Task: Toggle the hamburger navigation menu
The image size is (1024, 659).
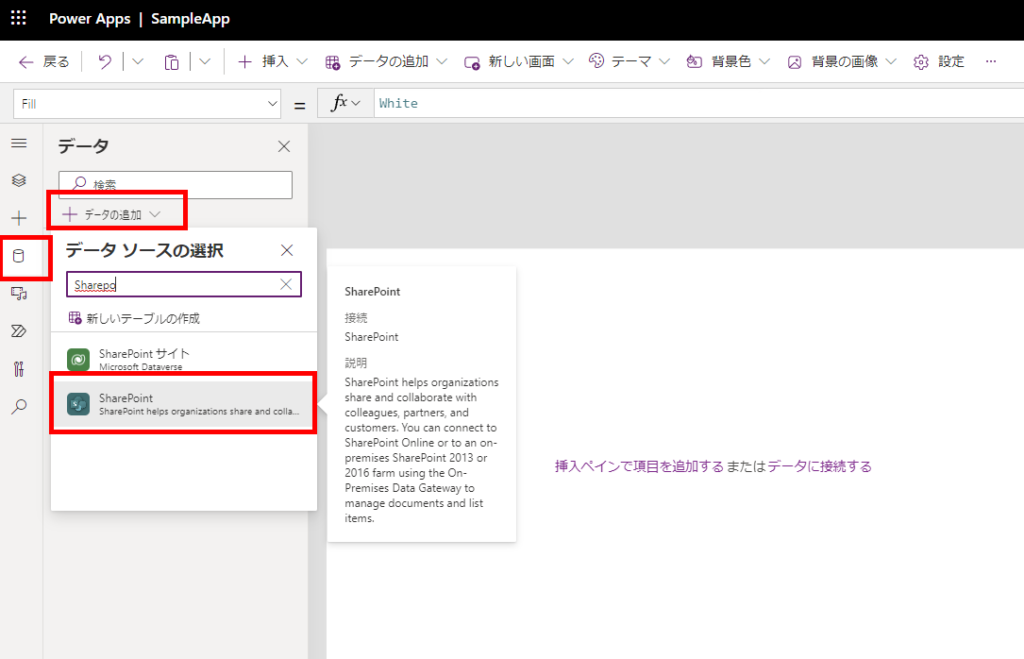Action: (19, 143)
